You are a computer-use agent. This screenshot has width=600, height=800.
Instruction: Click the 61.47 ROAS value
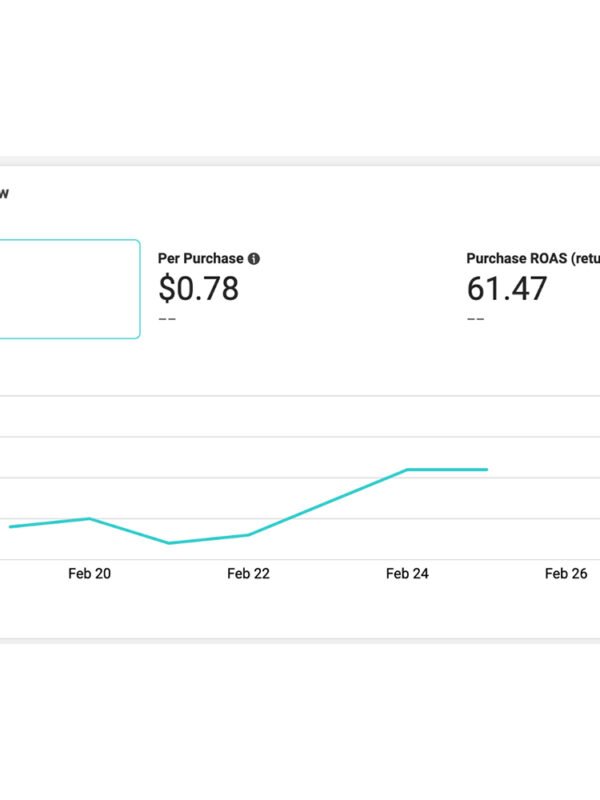click(x=507, y=289)
